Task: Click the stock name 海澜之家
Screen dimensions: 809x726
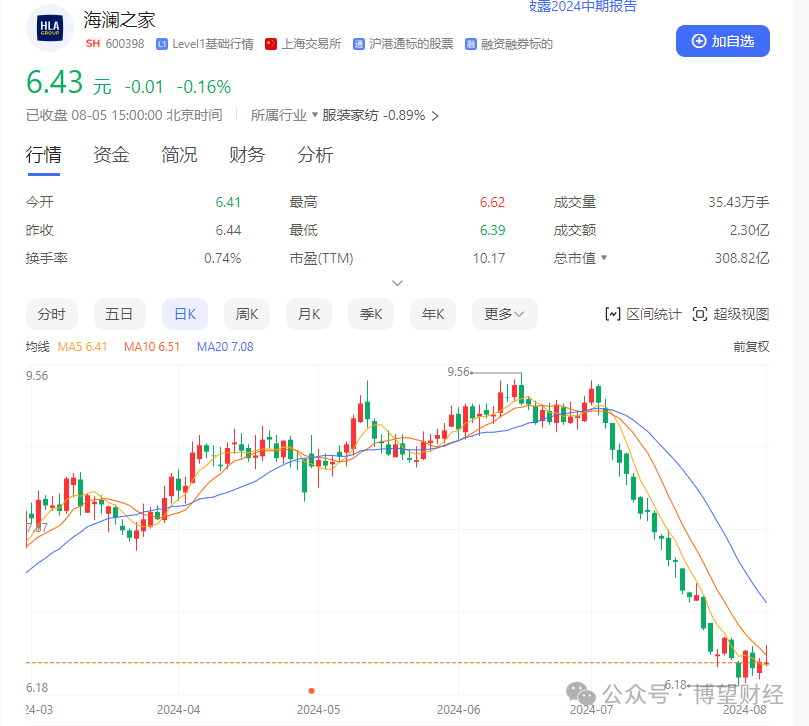Action: tap(119, 20)
